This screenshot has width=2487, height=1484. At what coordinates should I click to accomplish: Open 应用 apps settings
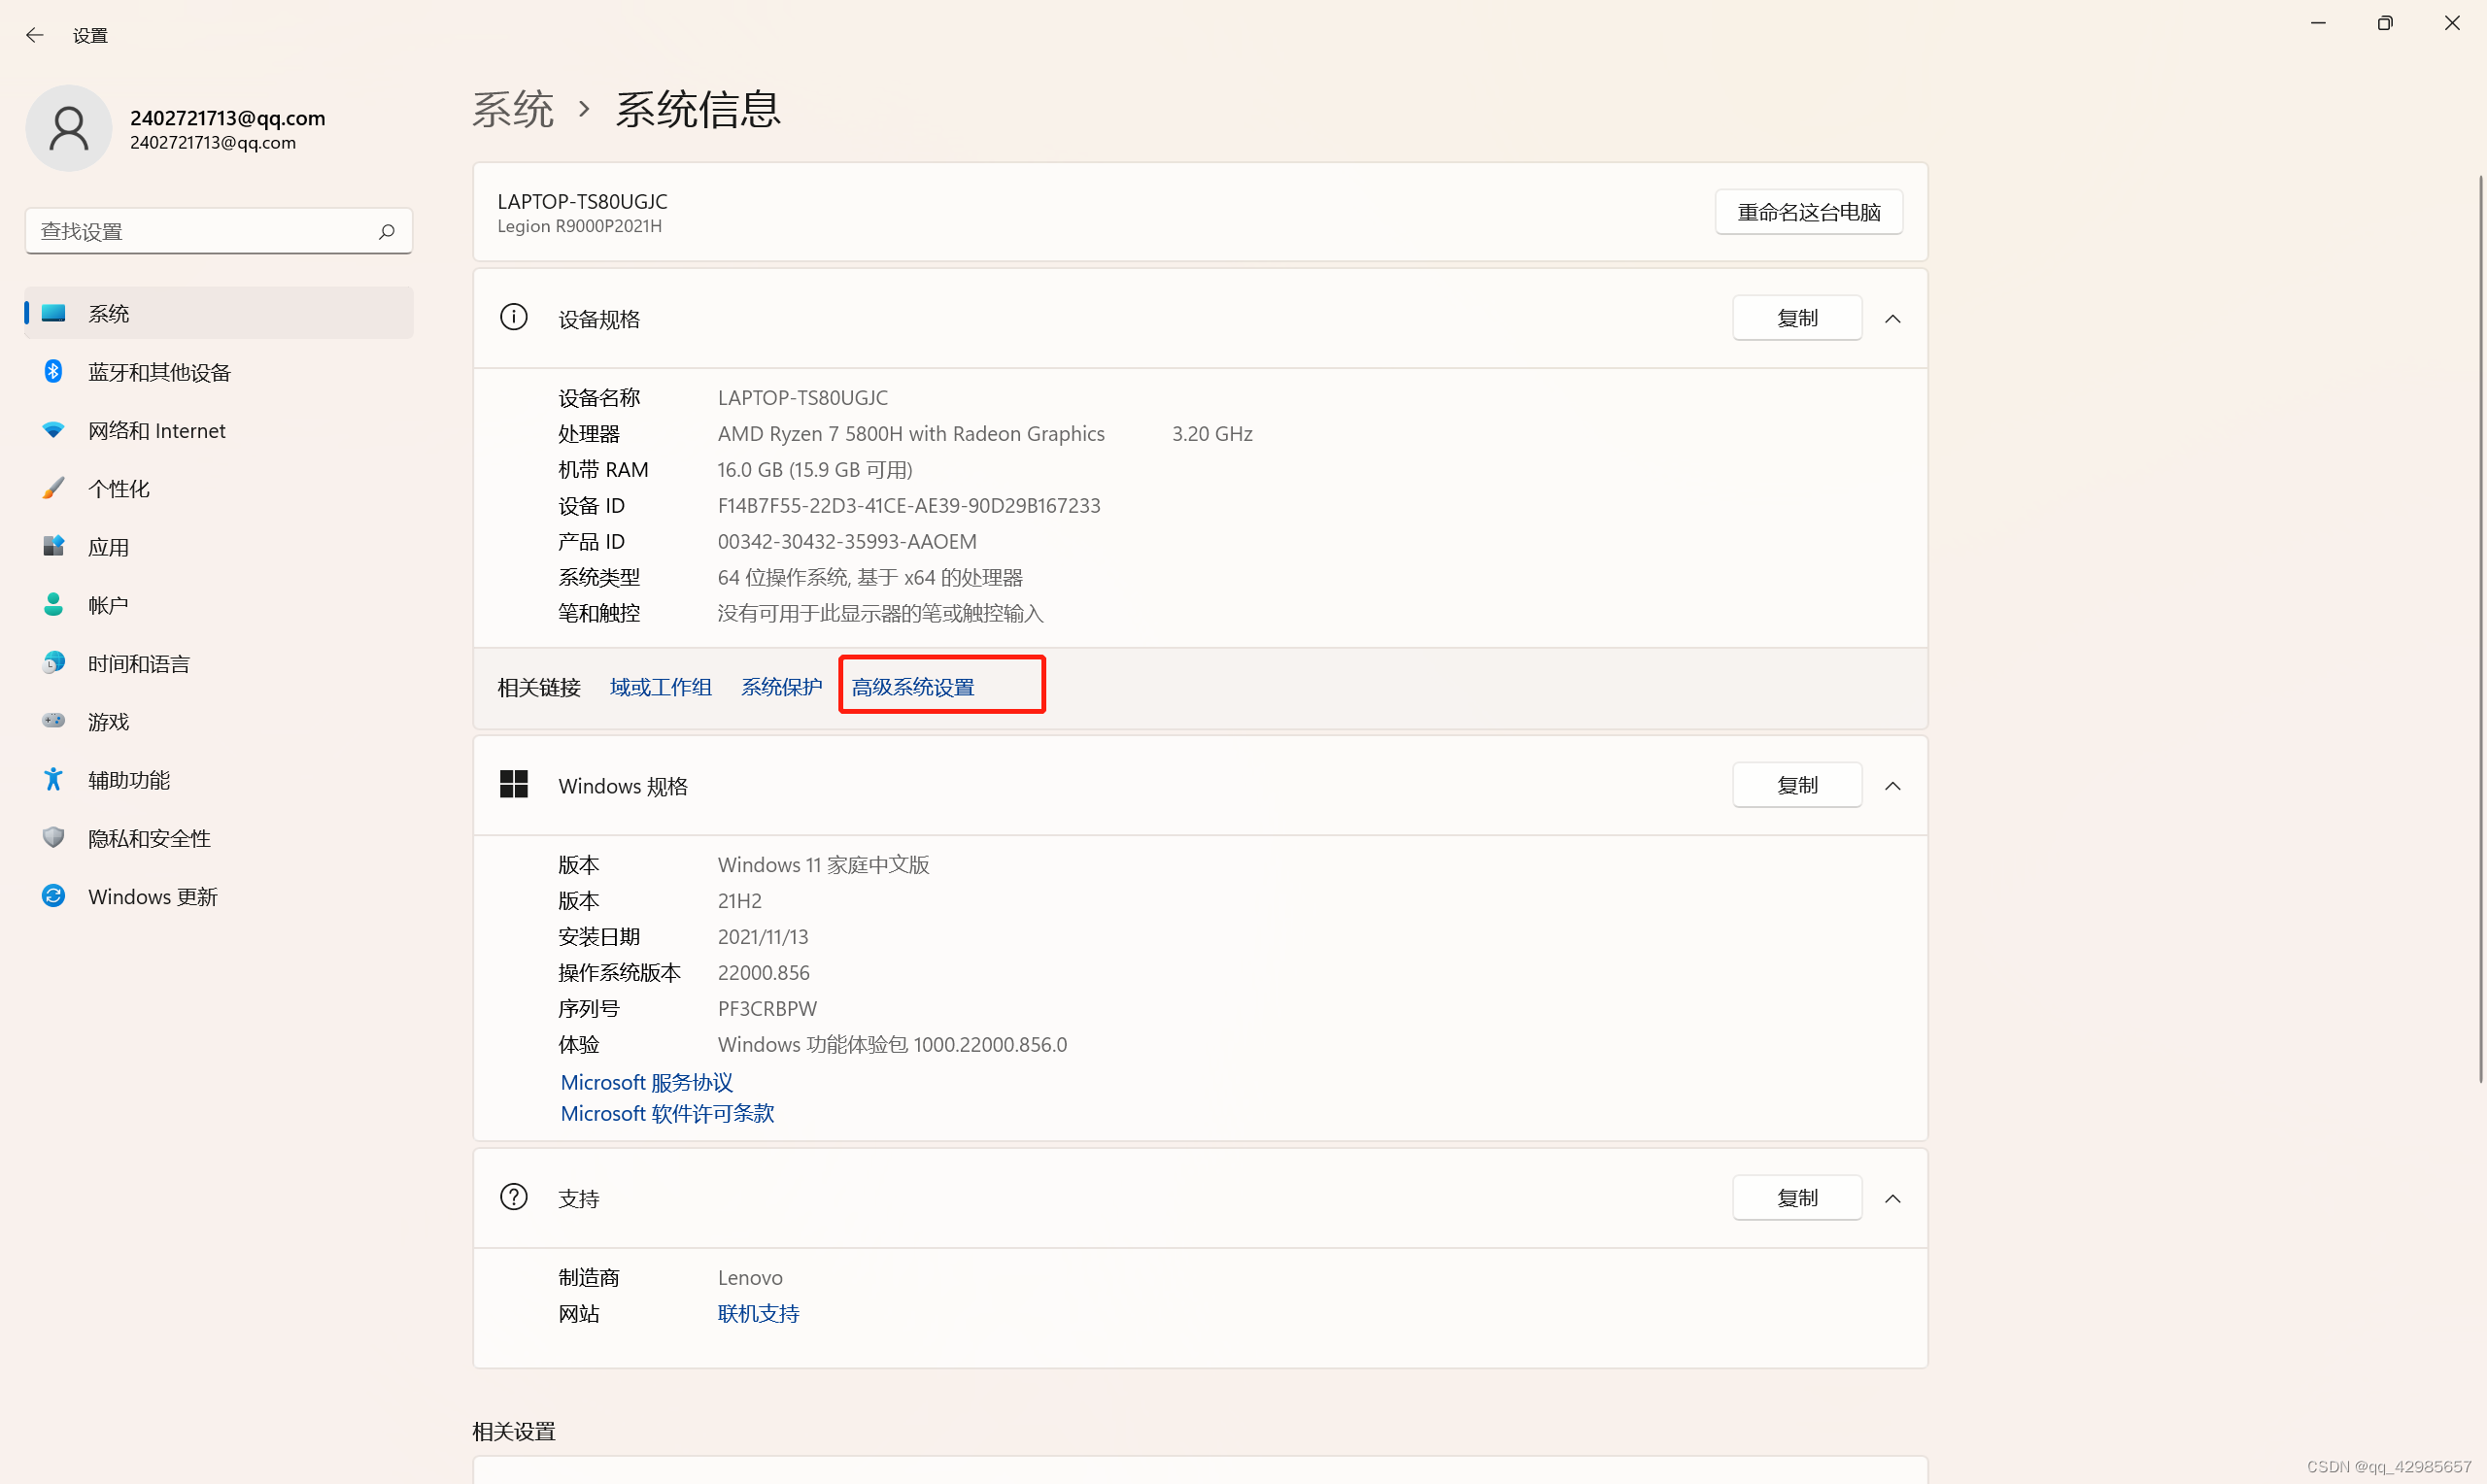pos(110,546)
